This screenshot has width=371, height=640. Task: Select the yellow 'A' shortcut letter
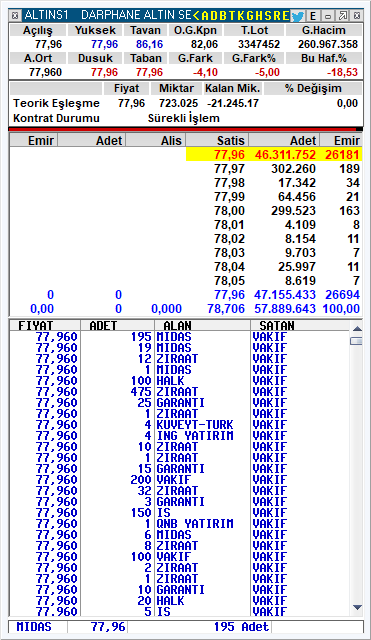click(x=204, y=16)
